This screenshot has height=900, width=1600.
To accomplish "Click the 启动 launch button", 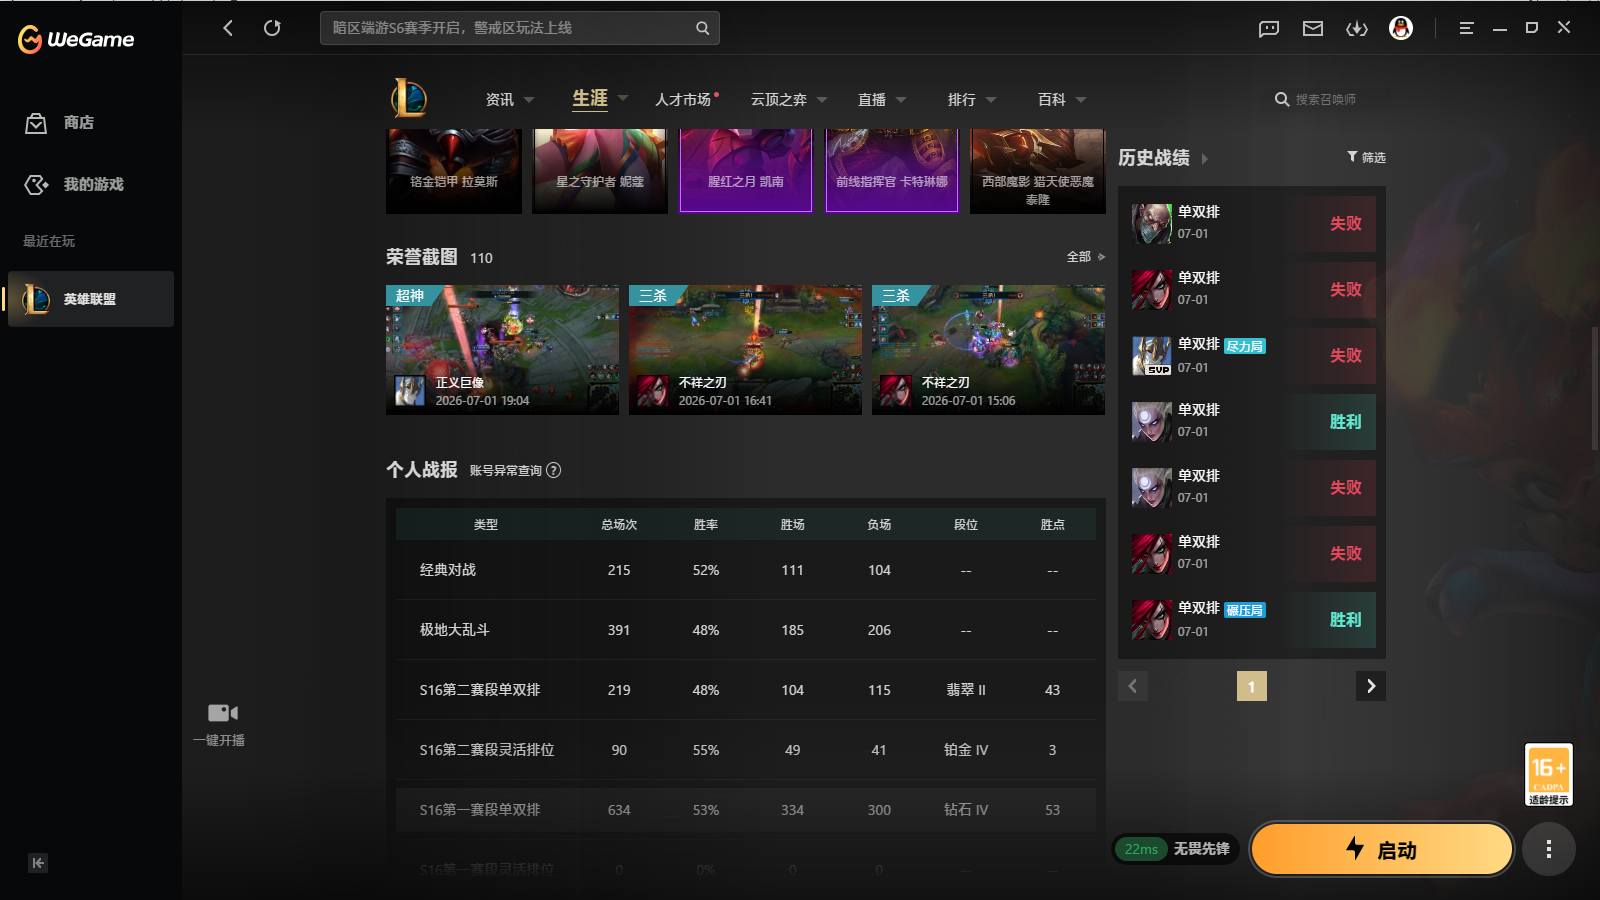I will [1382, 849].
